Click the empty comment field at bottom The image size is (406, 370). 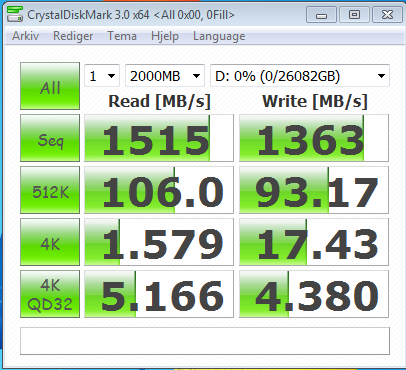(x=205, y=341)
